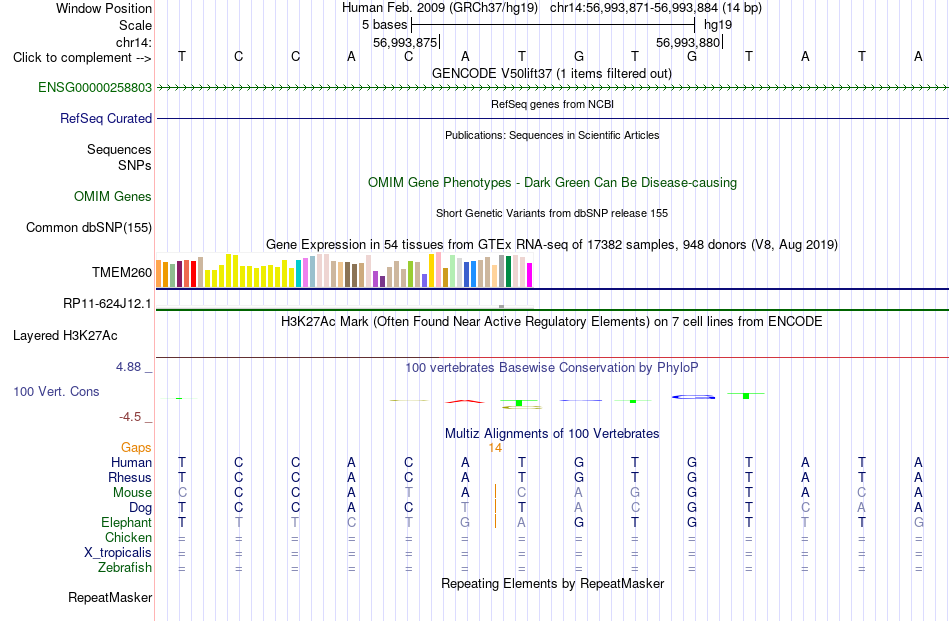This screenshot has width=950, height=621.
Task: Click the chr14: position label
Action: click(x=134, y=42)
